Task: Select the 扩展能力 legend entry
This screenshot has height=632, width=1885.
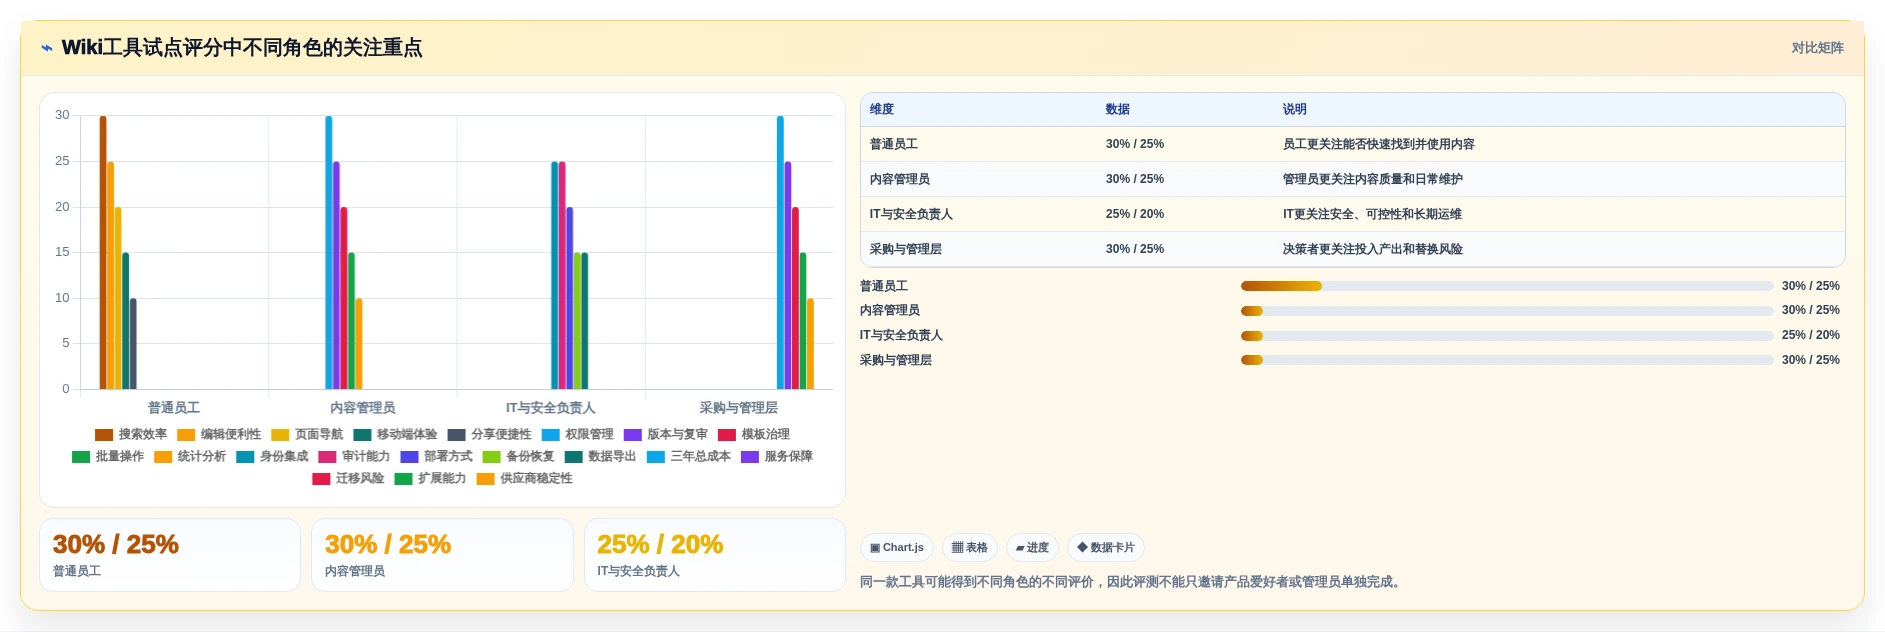Action: [430, 479]
